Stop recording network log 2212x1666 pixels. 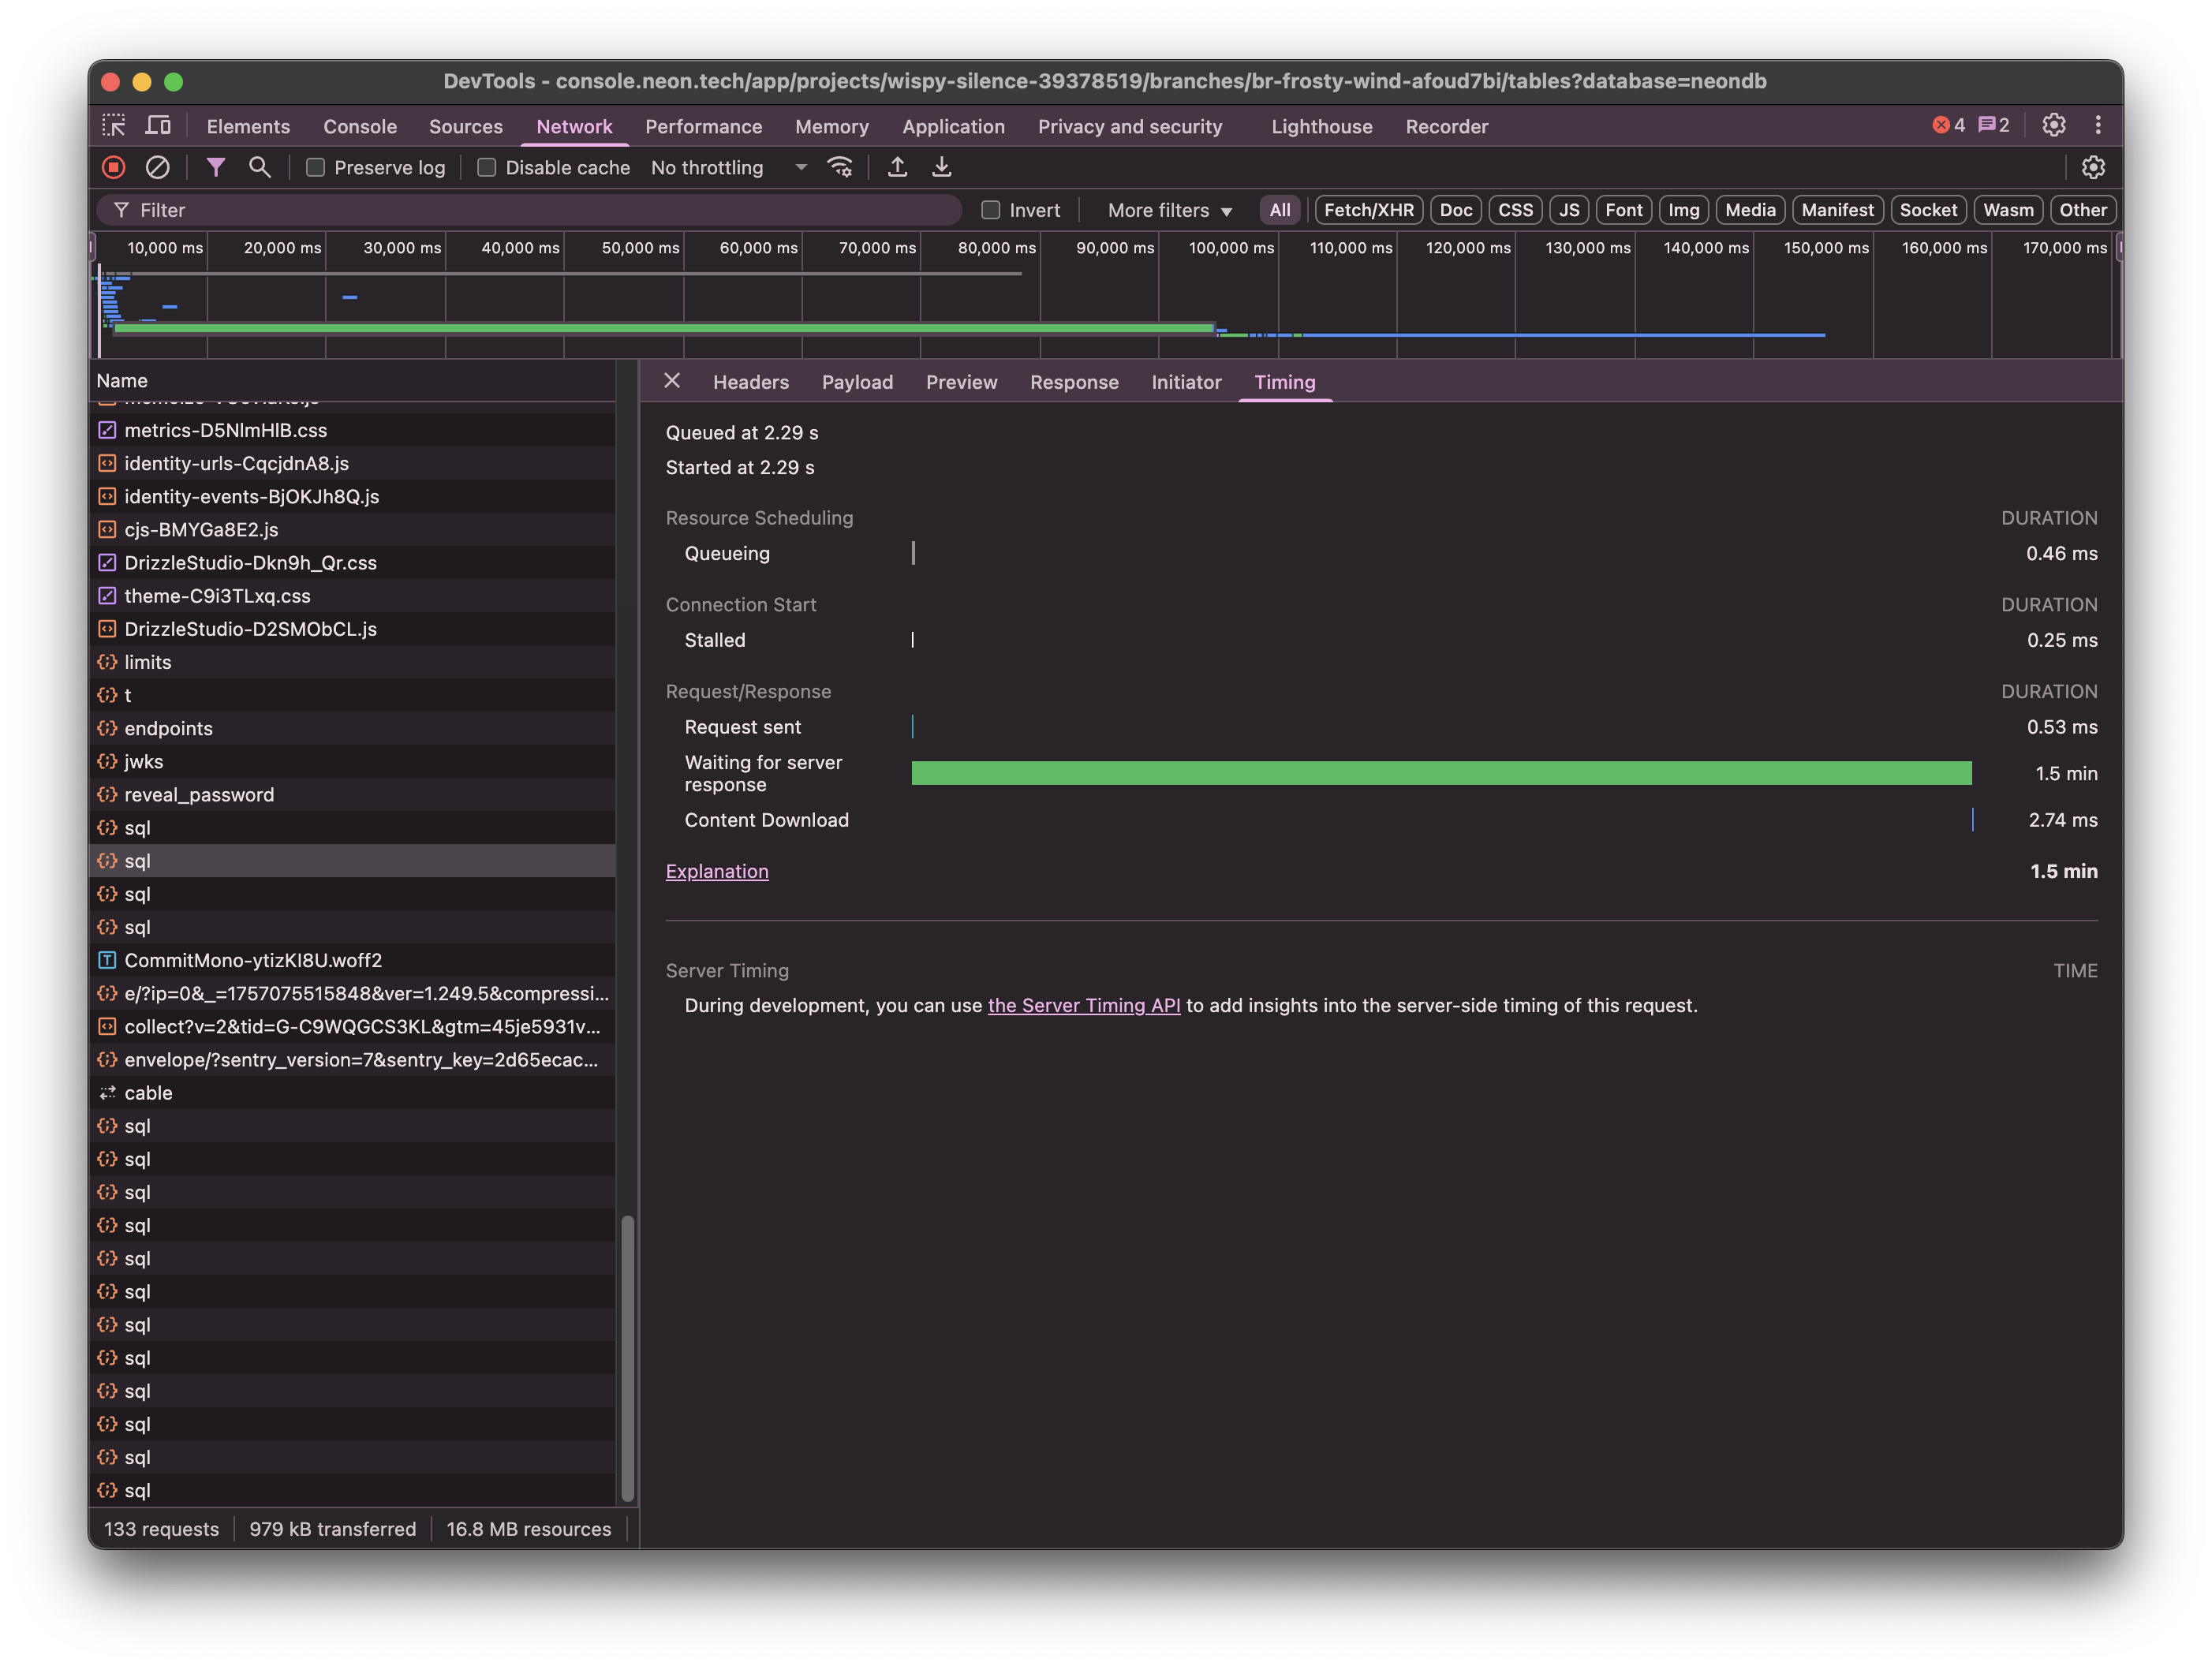point(114,168)
